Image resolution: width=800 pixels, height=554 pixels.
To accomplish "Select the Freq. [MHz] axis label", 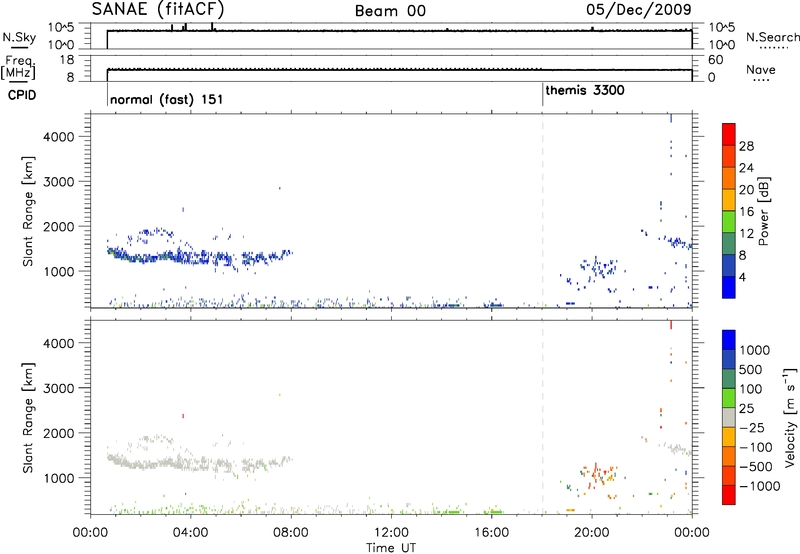I will pos(19,67).
